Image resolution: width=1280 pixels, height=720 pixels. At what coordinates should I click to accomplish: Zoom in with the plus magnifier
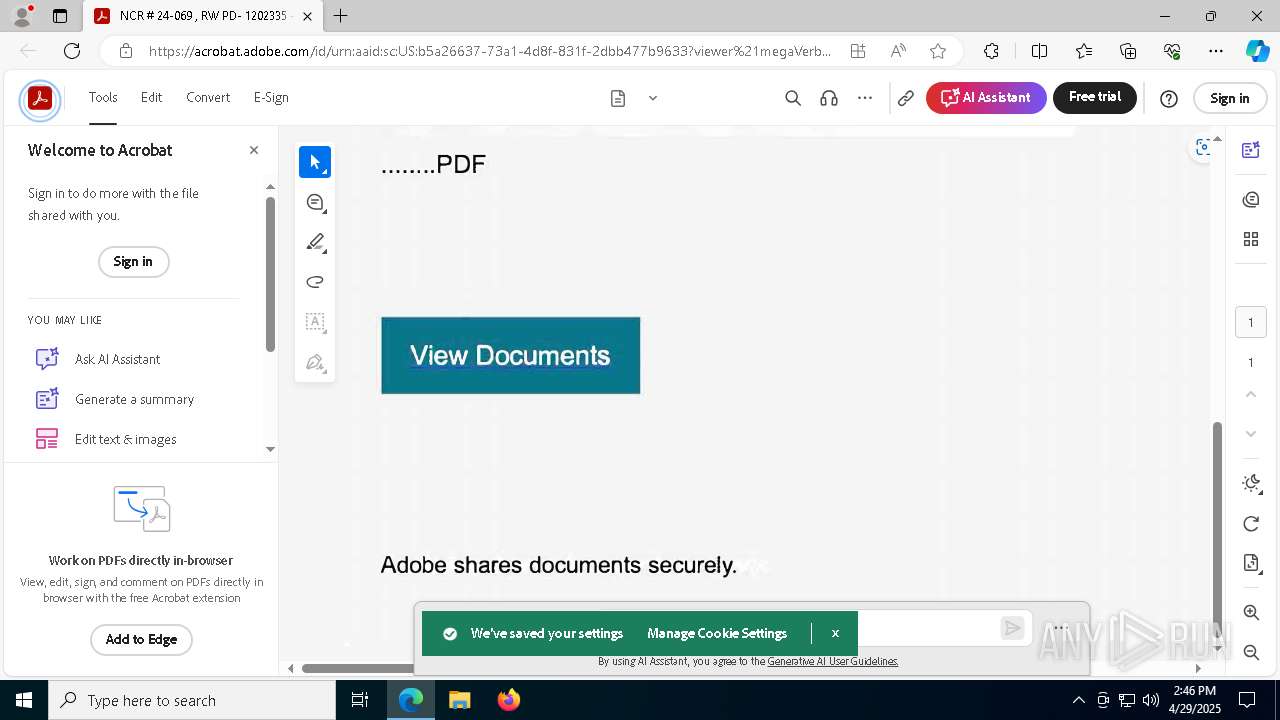(x=1250, y=612)
